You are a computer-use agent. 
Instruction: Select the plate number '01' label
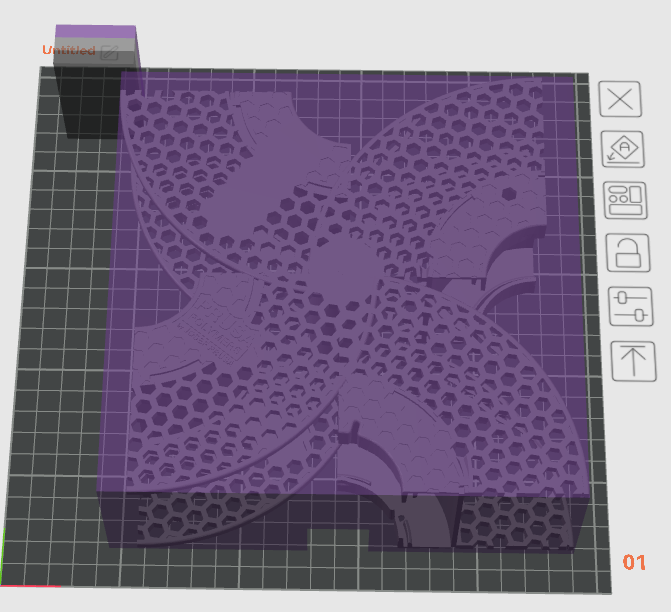click(634, 562)
